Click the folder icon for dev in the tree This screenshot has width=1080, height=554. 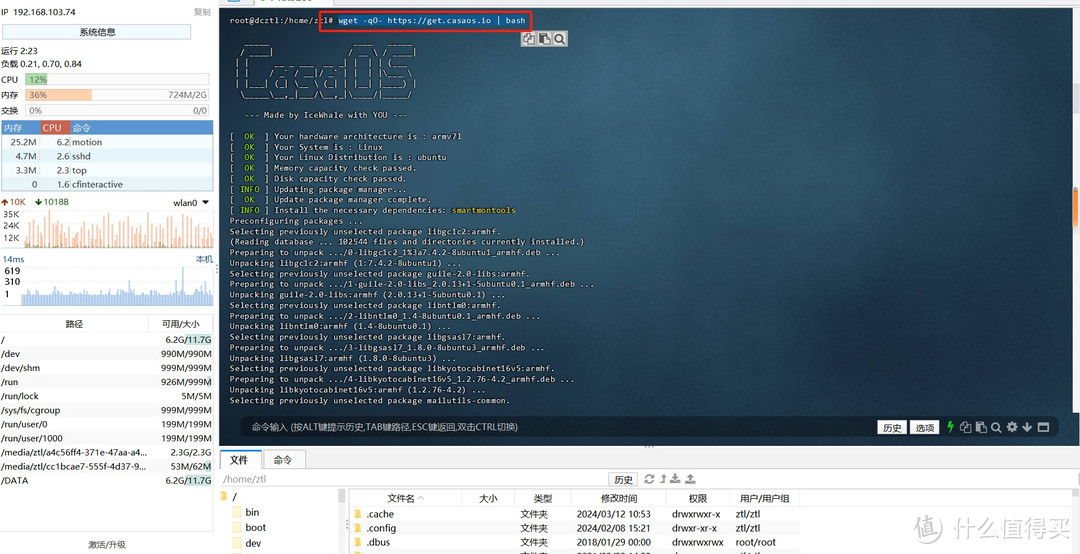237,543
